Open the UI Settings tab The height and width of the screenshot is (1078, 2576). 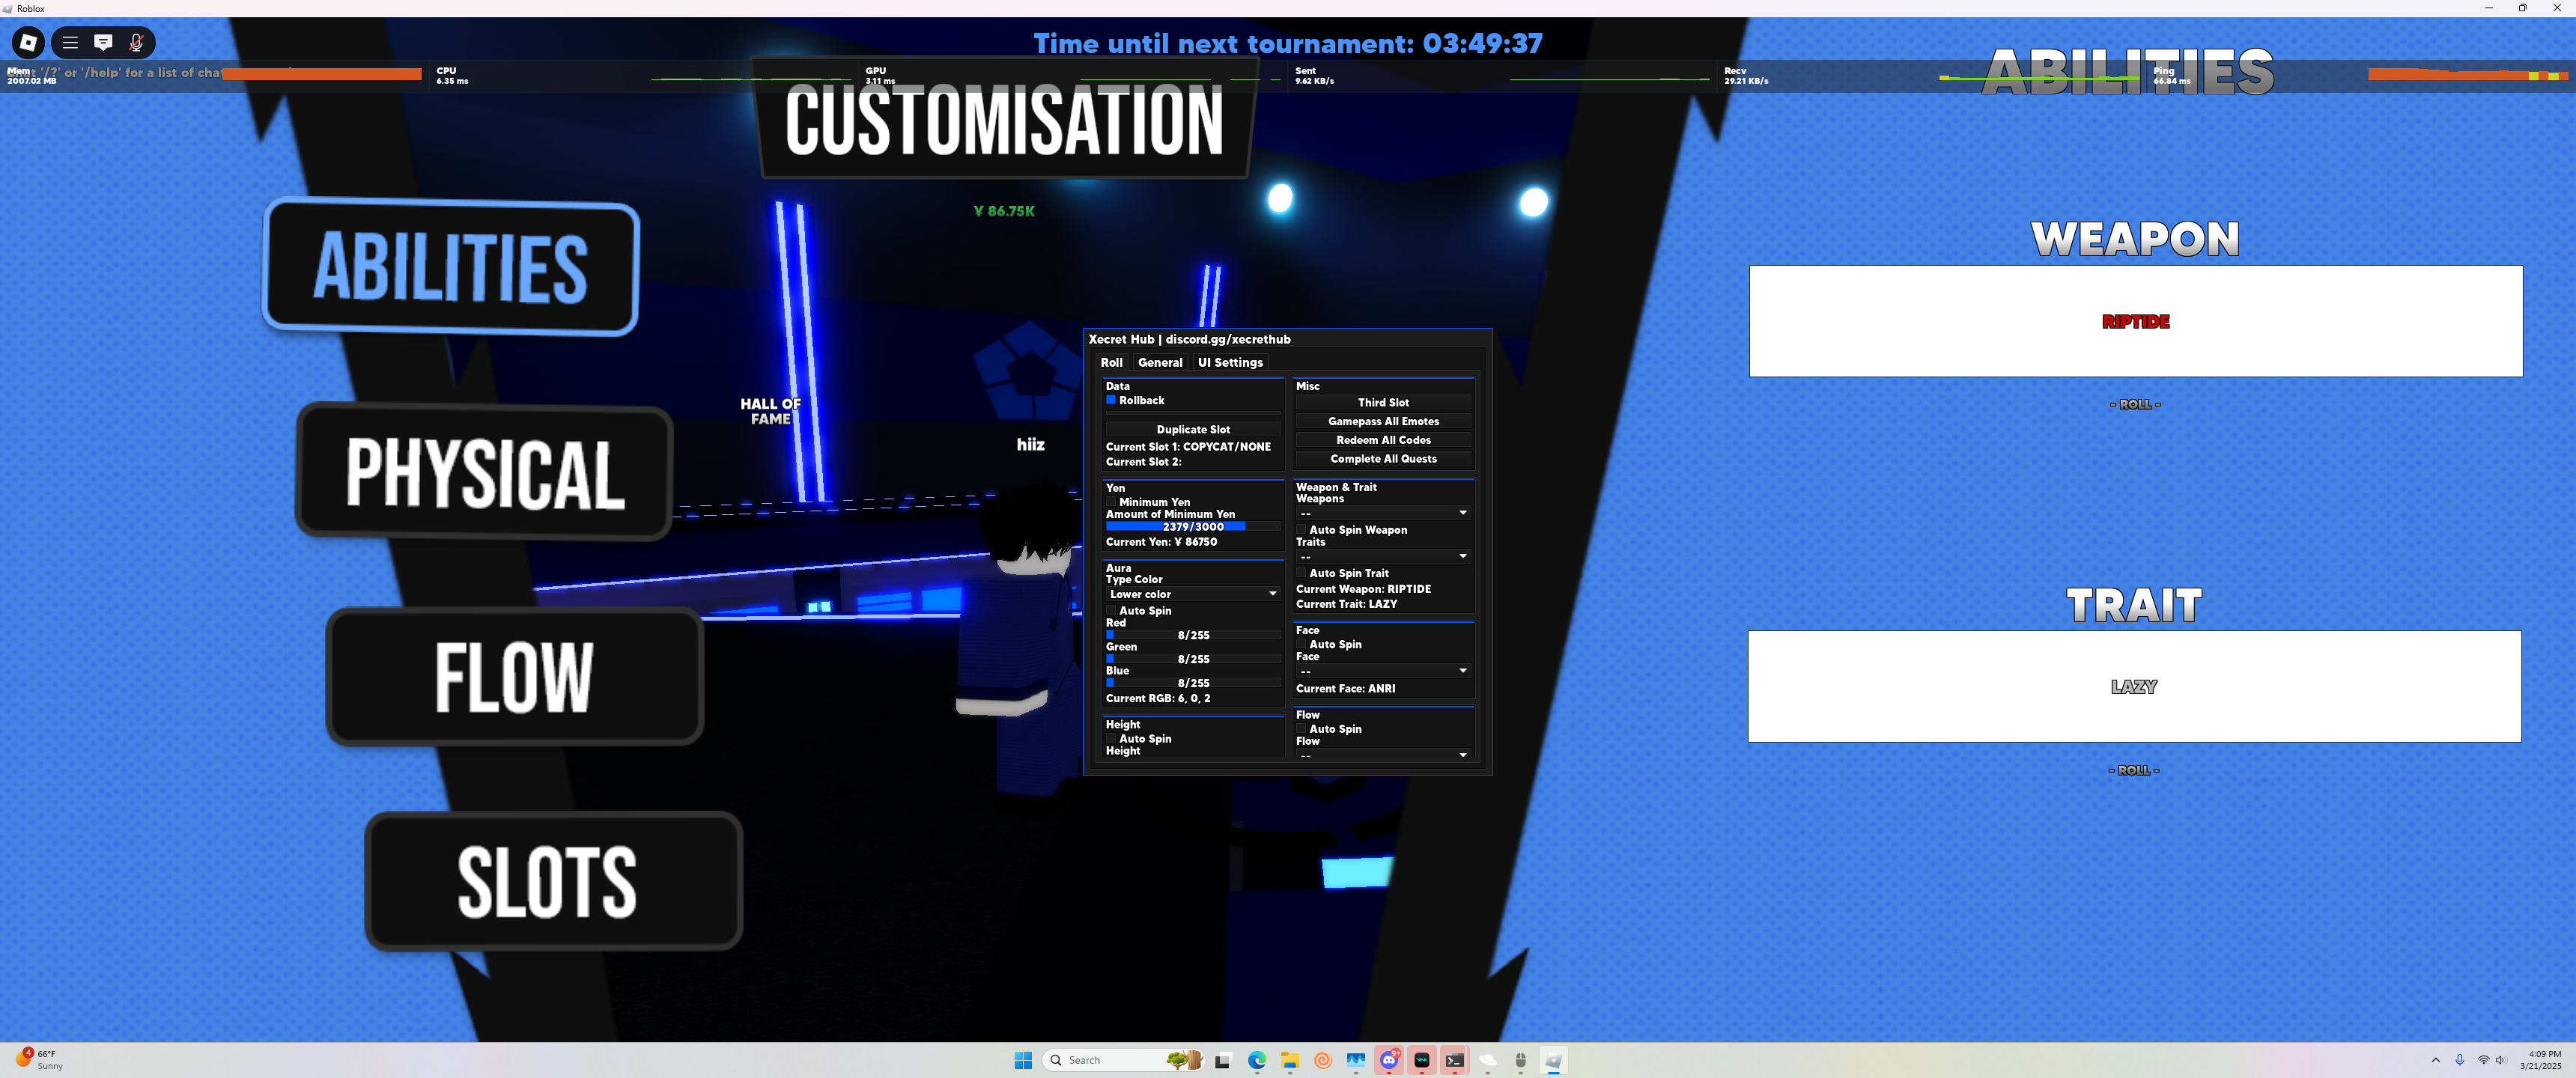click(x=1230, y=362)
